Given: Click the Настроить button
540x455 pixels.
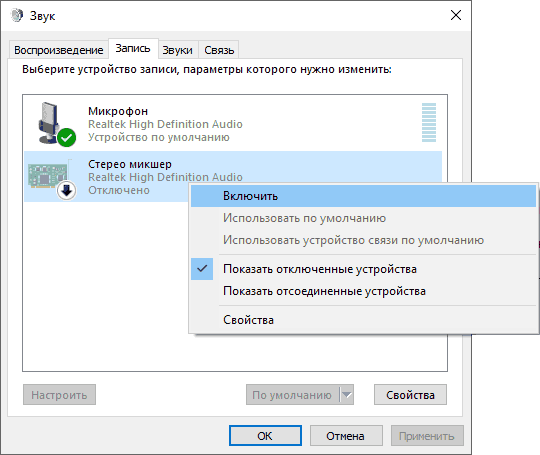Looking at the screenshot, I should (x=59, y=395).
